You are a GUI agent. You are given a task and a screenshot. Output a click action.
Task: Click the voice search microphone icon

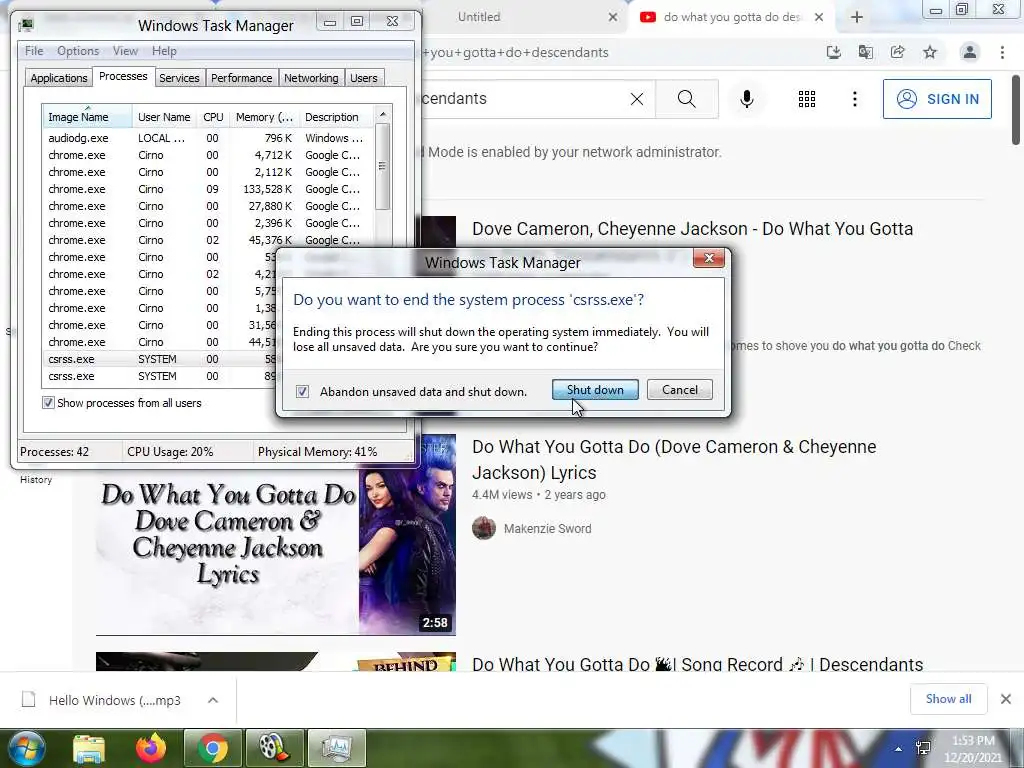[747, 99]
